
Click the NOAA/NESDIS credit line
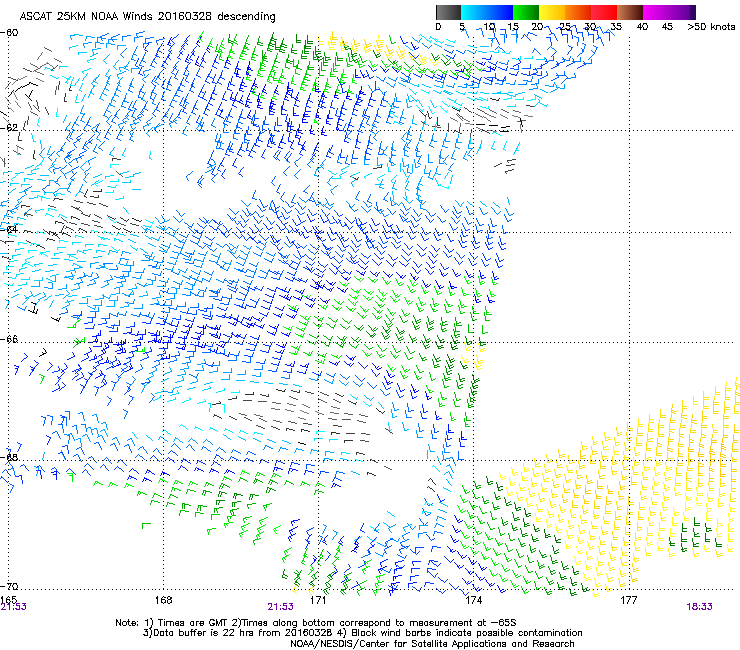coord(432,644)
